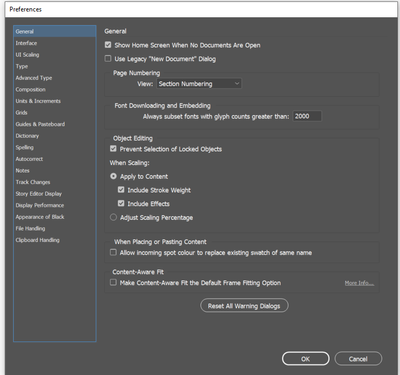
Task: Enable Use Legacy New Document Dialog checkbox
Action: point(108,59)
